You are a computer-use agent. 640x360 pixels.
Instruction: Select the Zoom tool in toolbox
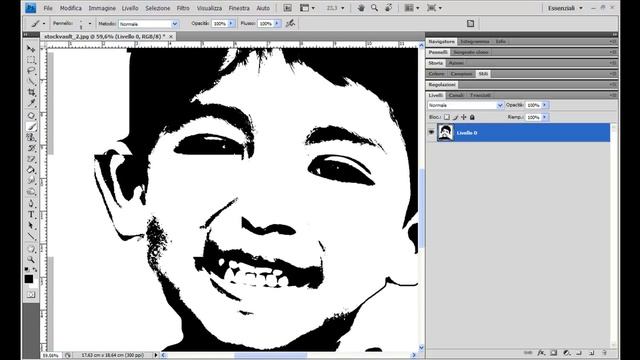tap(31, 260)
